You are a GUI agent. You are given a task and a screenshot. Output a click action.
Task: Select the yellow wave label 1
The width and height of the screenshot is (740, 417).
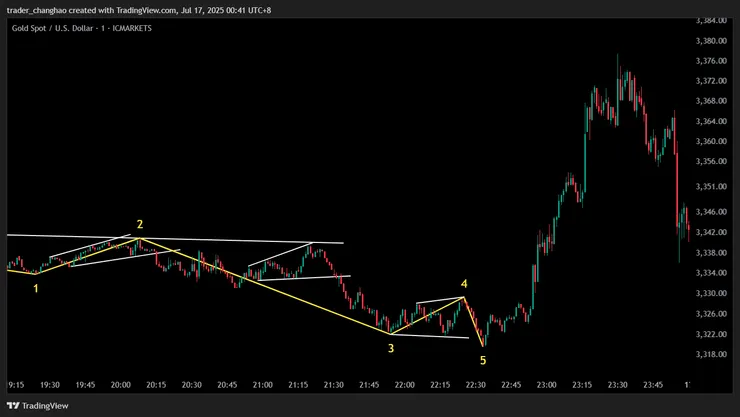click(x=36, y=288)
